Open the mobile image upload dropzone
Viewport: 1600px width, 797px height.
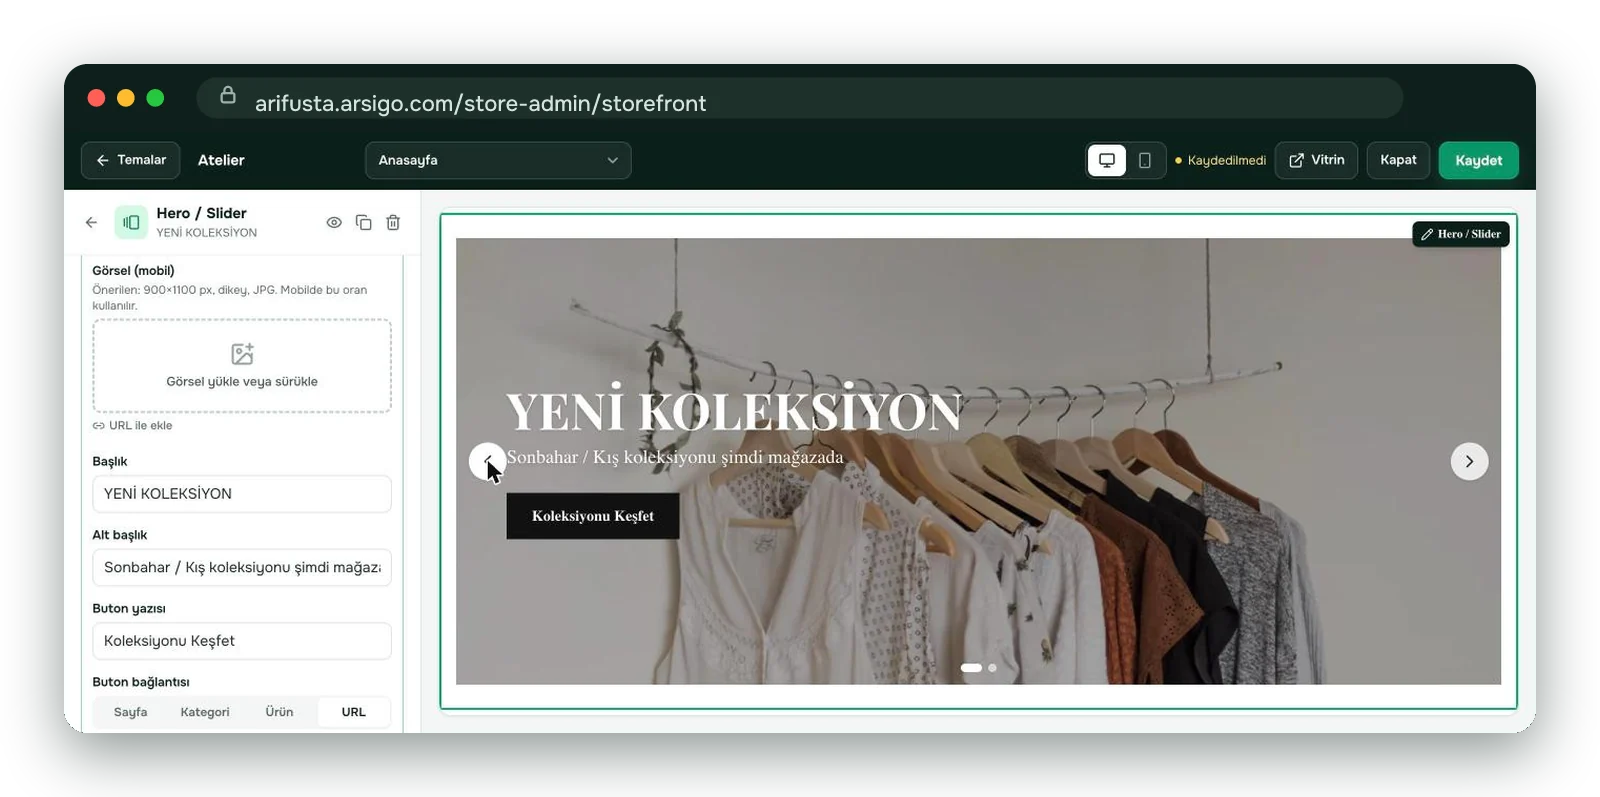pyautogui.click(x=242, y=366)
